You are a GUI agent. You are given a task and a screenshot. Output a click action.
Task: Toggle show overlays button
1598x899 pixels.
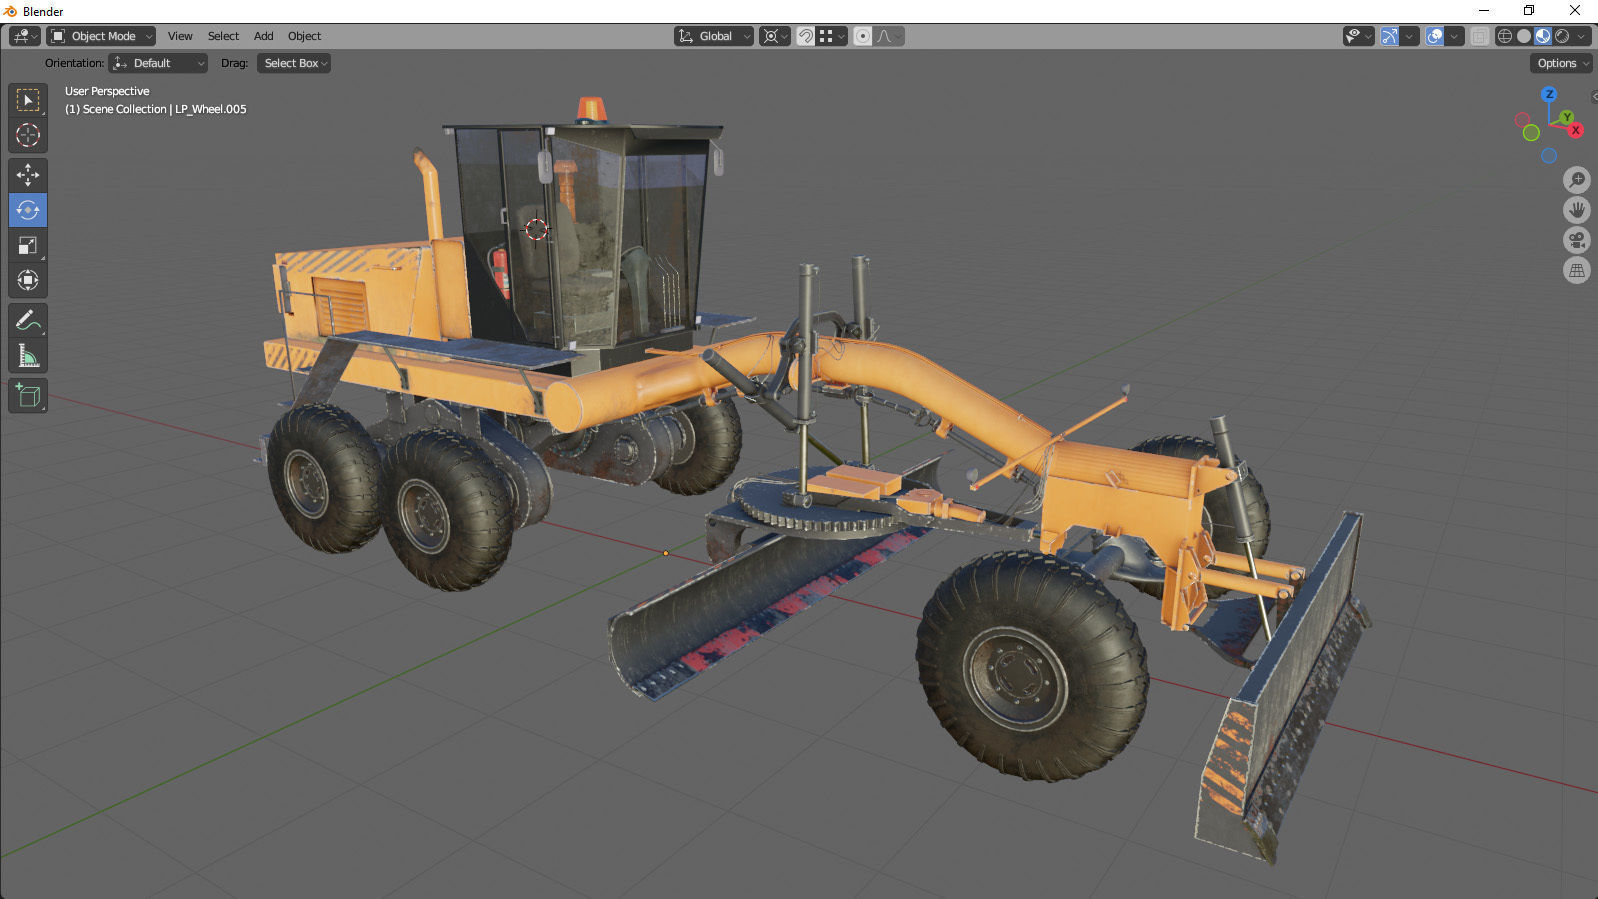[x=1435, y=36]
